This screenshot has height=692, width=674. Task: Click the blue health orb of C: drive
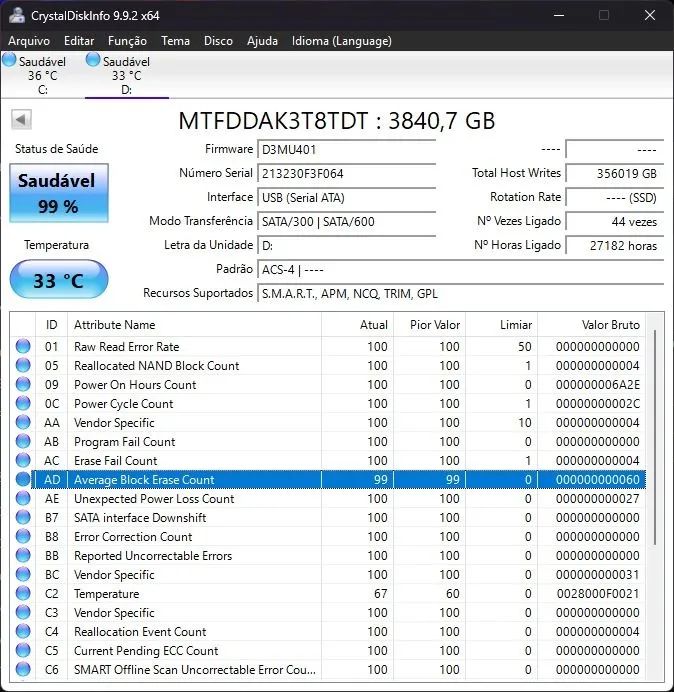click(9, 60)
